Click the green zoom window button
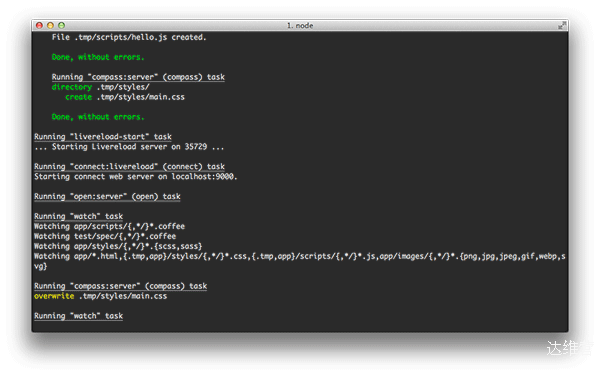The height and width of the screenshot is (376, 600). pos(61,25)
